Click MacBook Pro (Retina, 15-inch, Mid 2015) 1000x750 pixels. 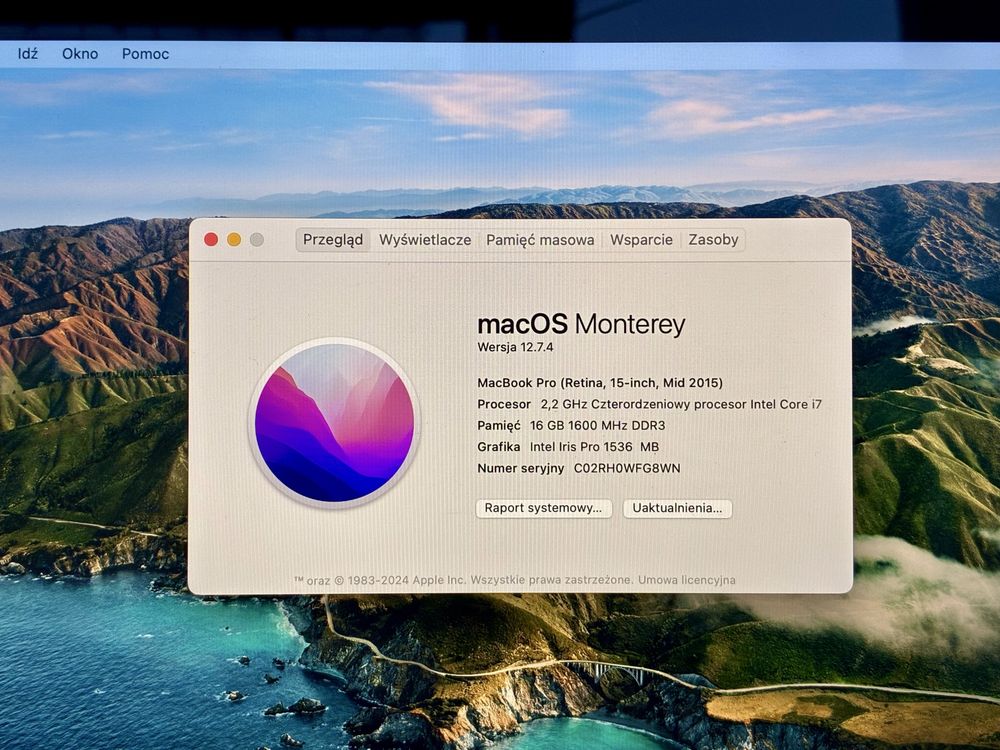click(600, 383)
